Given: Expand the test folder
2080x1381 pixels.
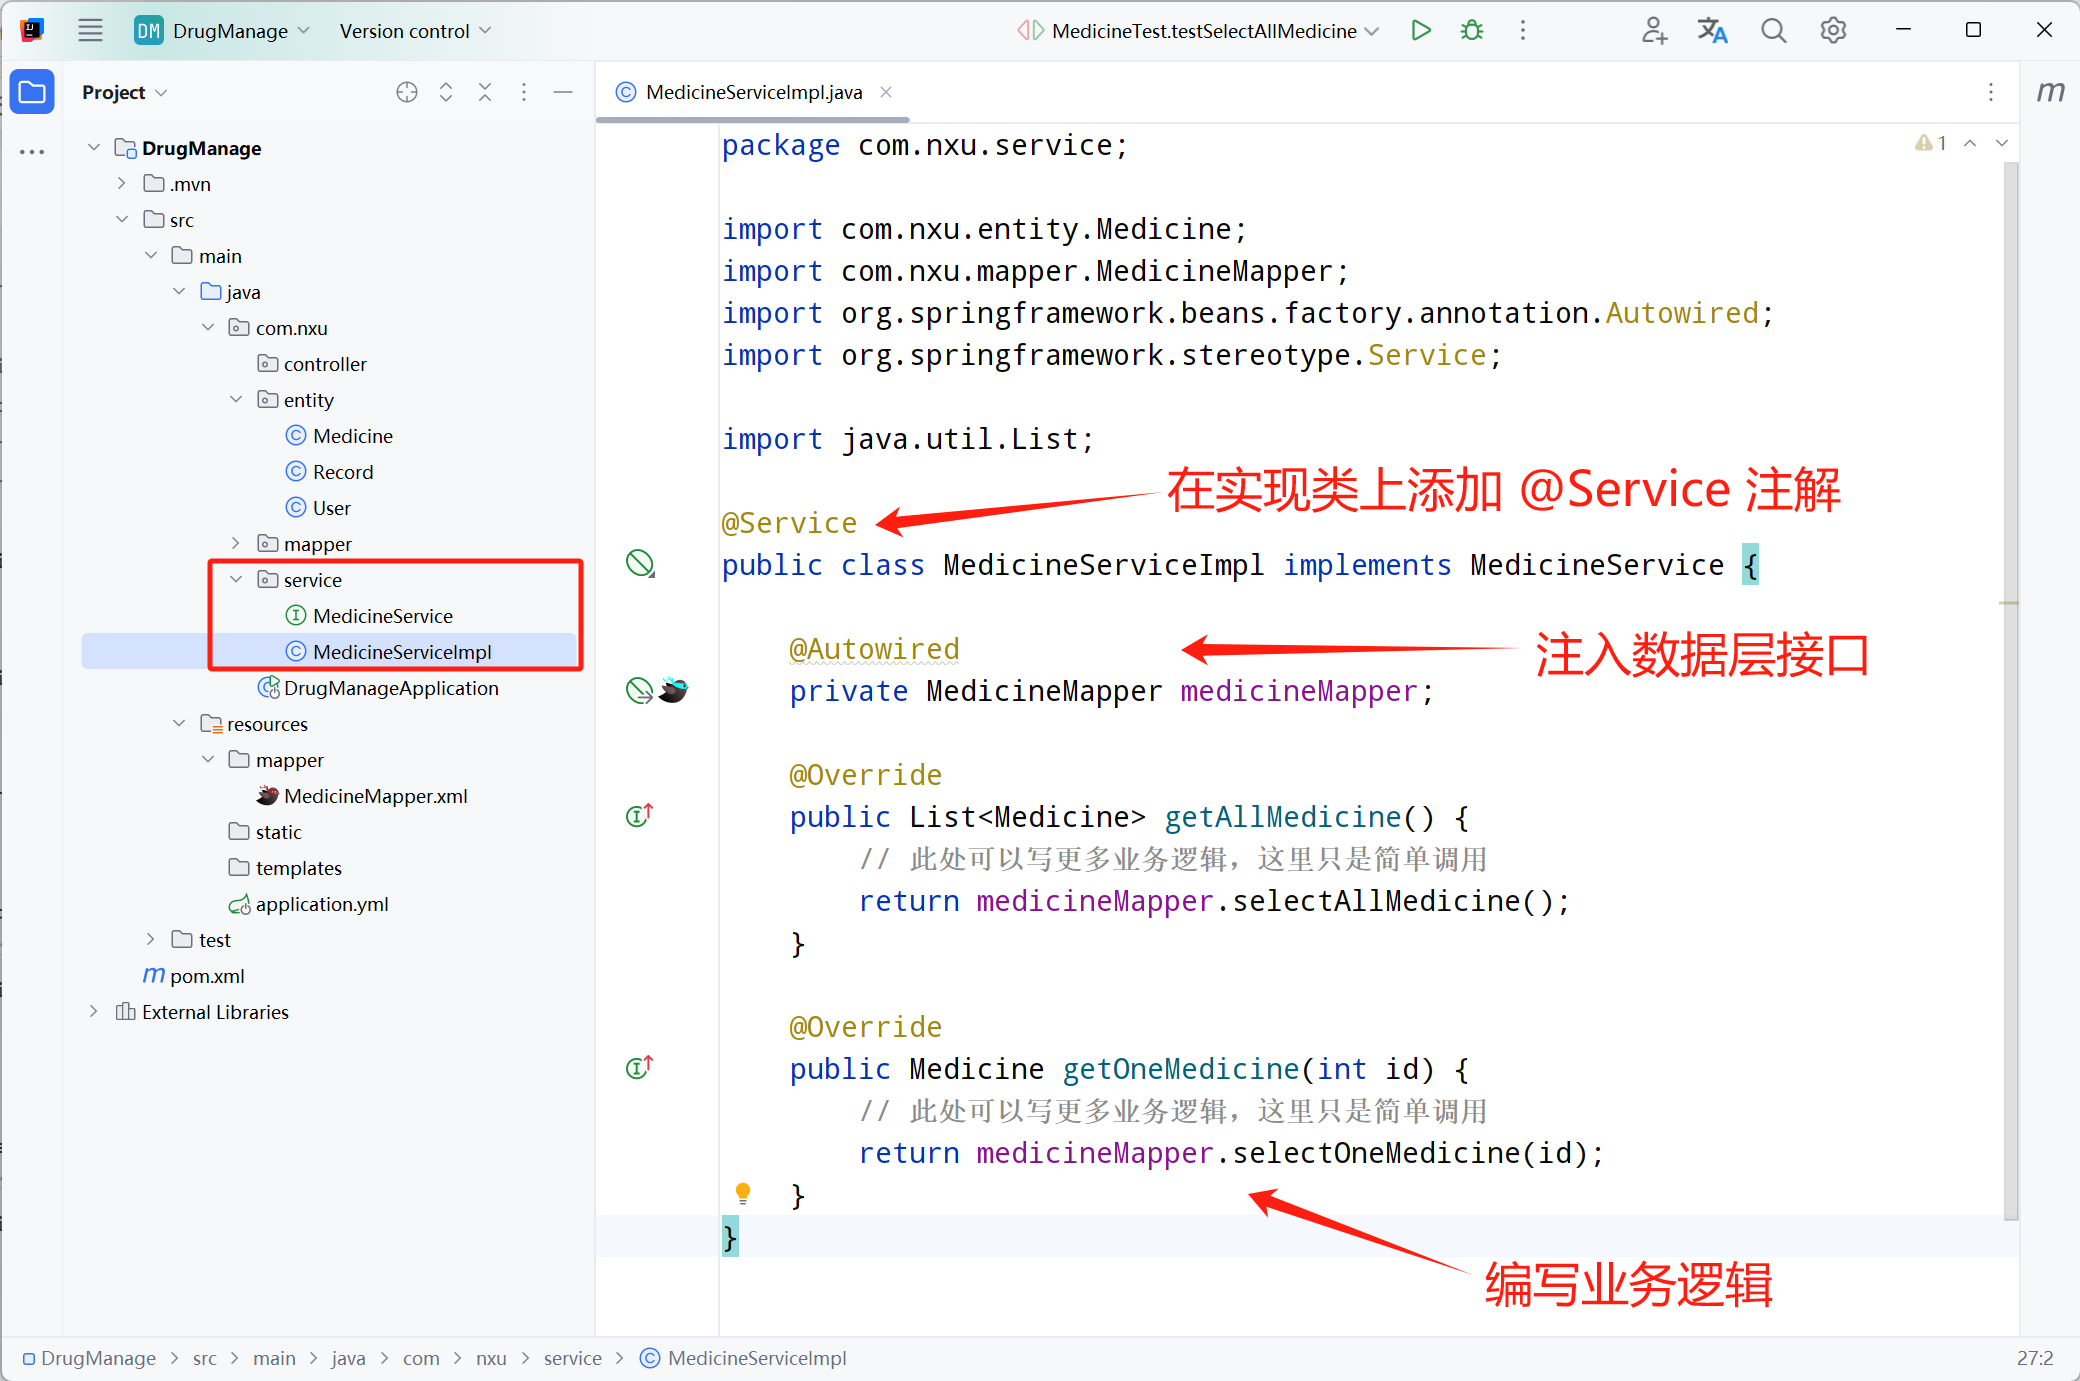Looking at the screenshot, I should (x=150, y=939).
